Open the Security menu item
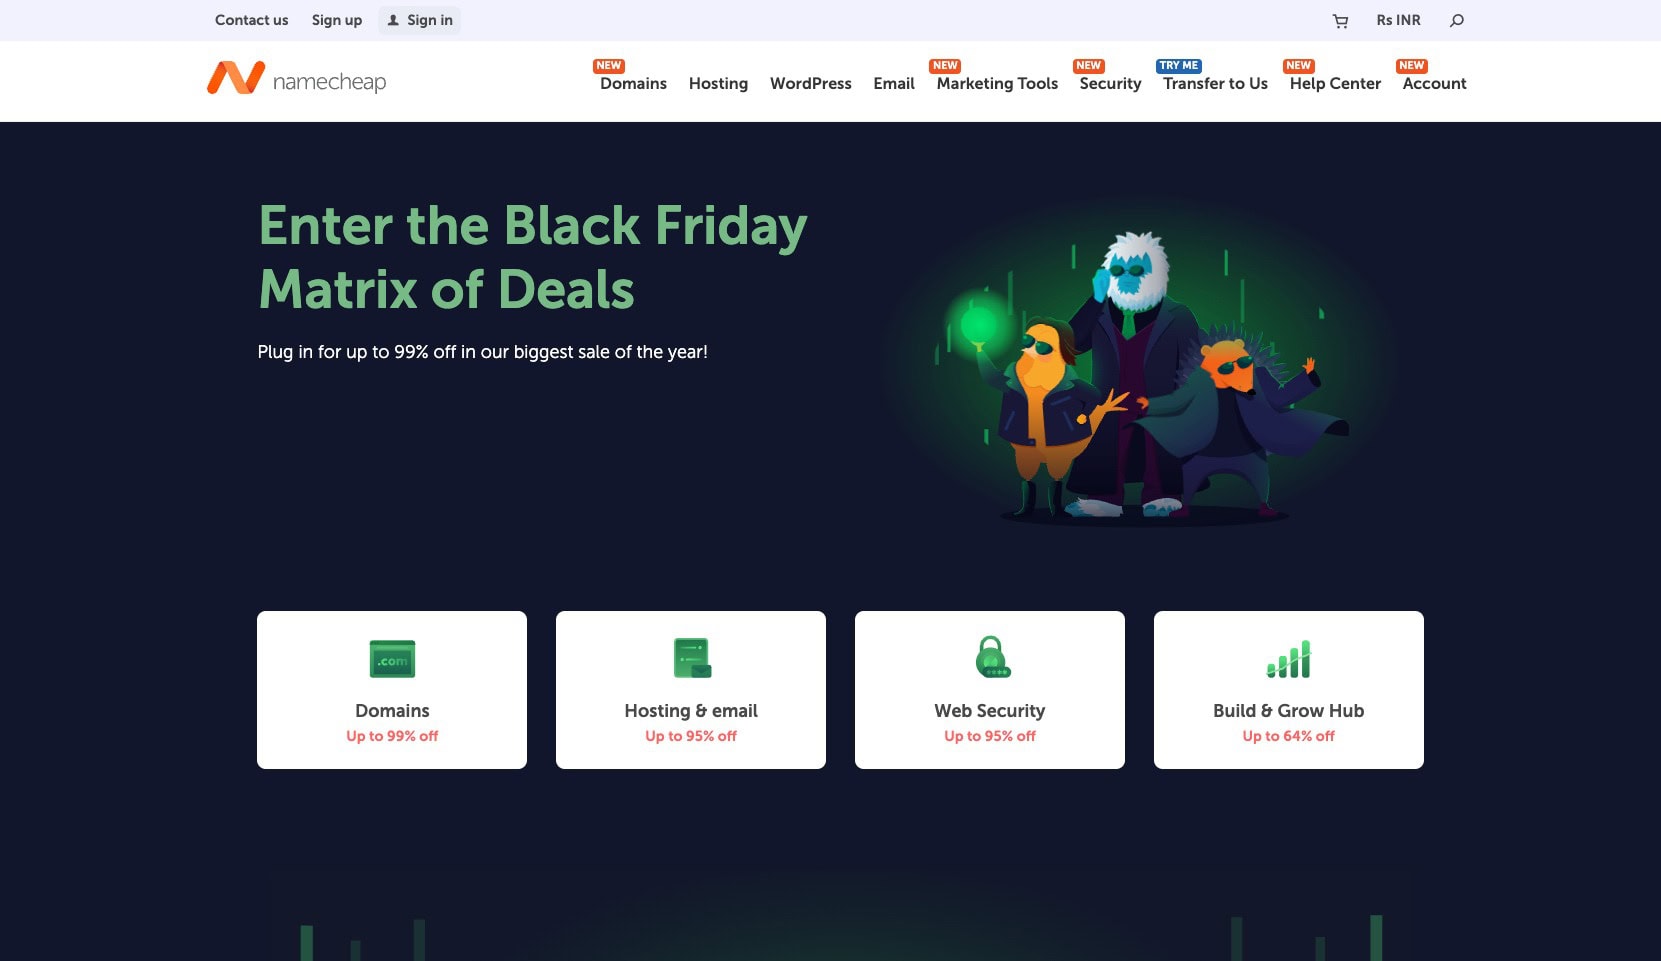This screenshot has width=1661, height=961. pos(1110,84)
